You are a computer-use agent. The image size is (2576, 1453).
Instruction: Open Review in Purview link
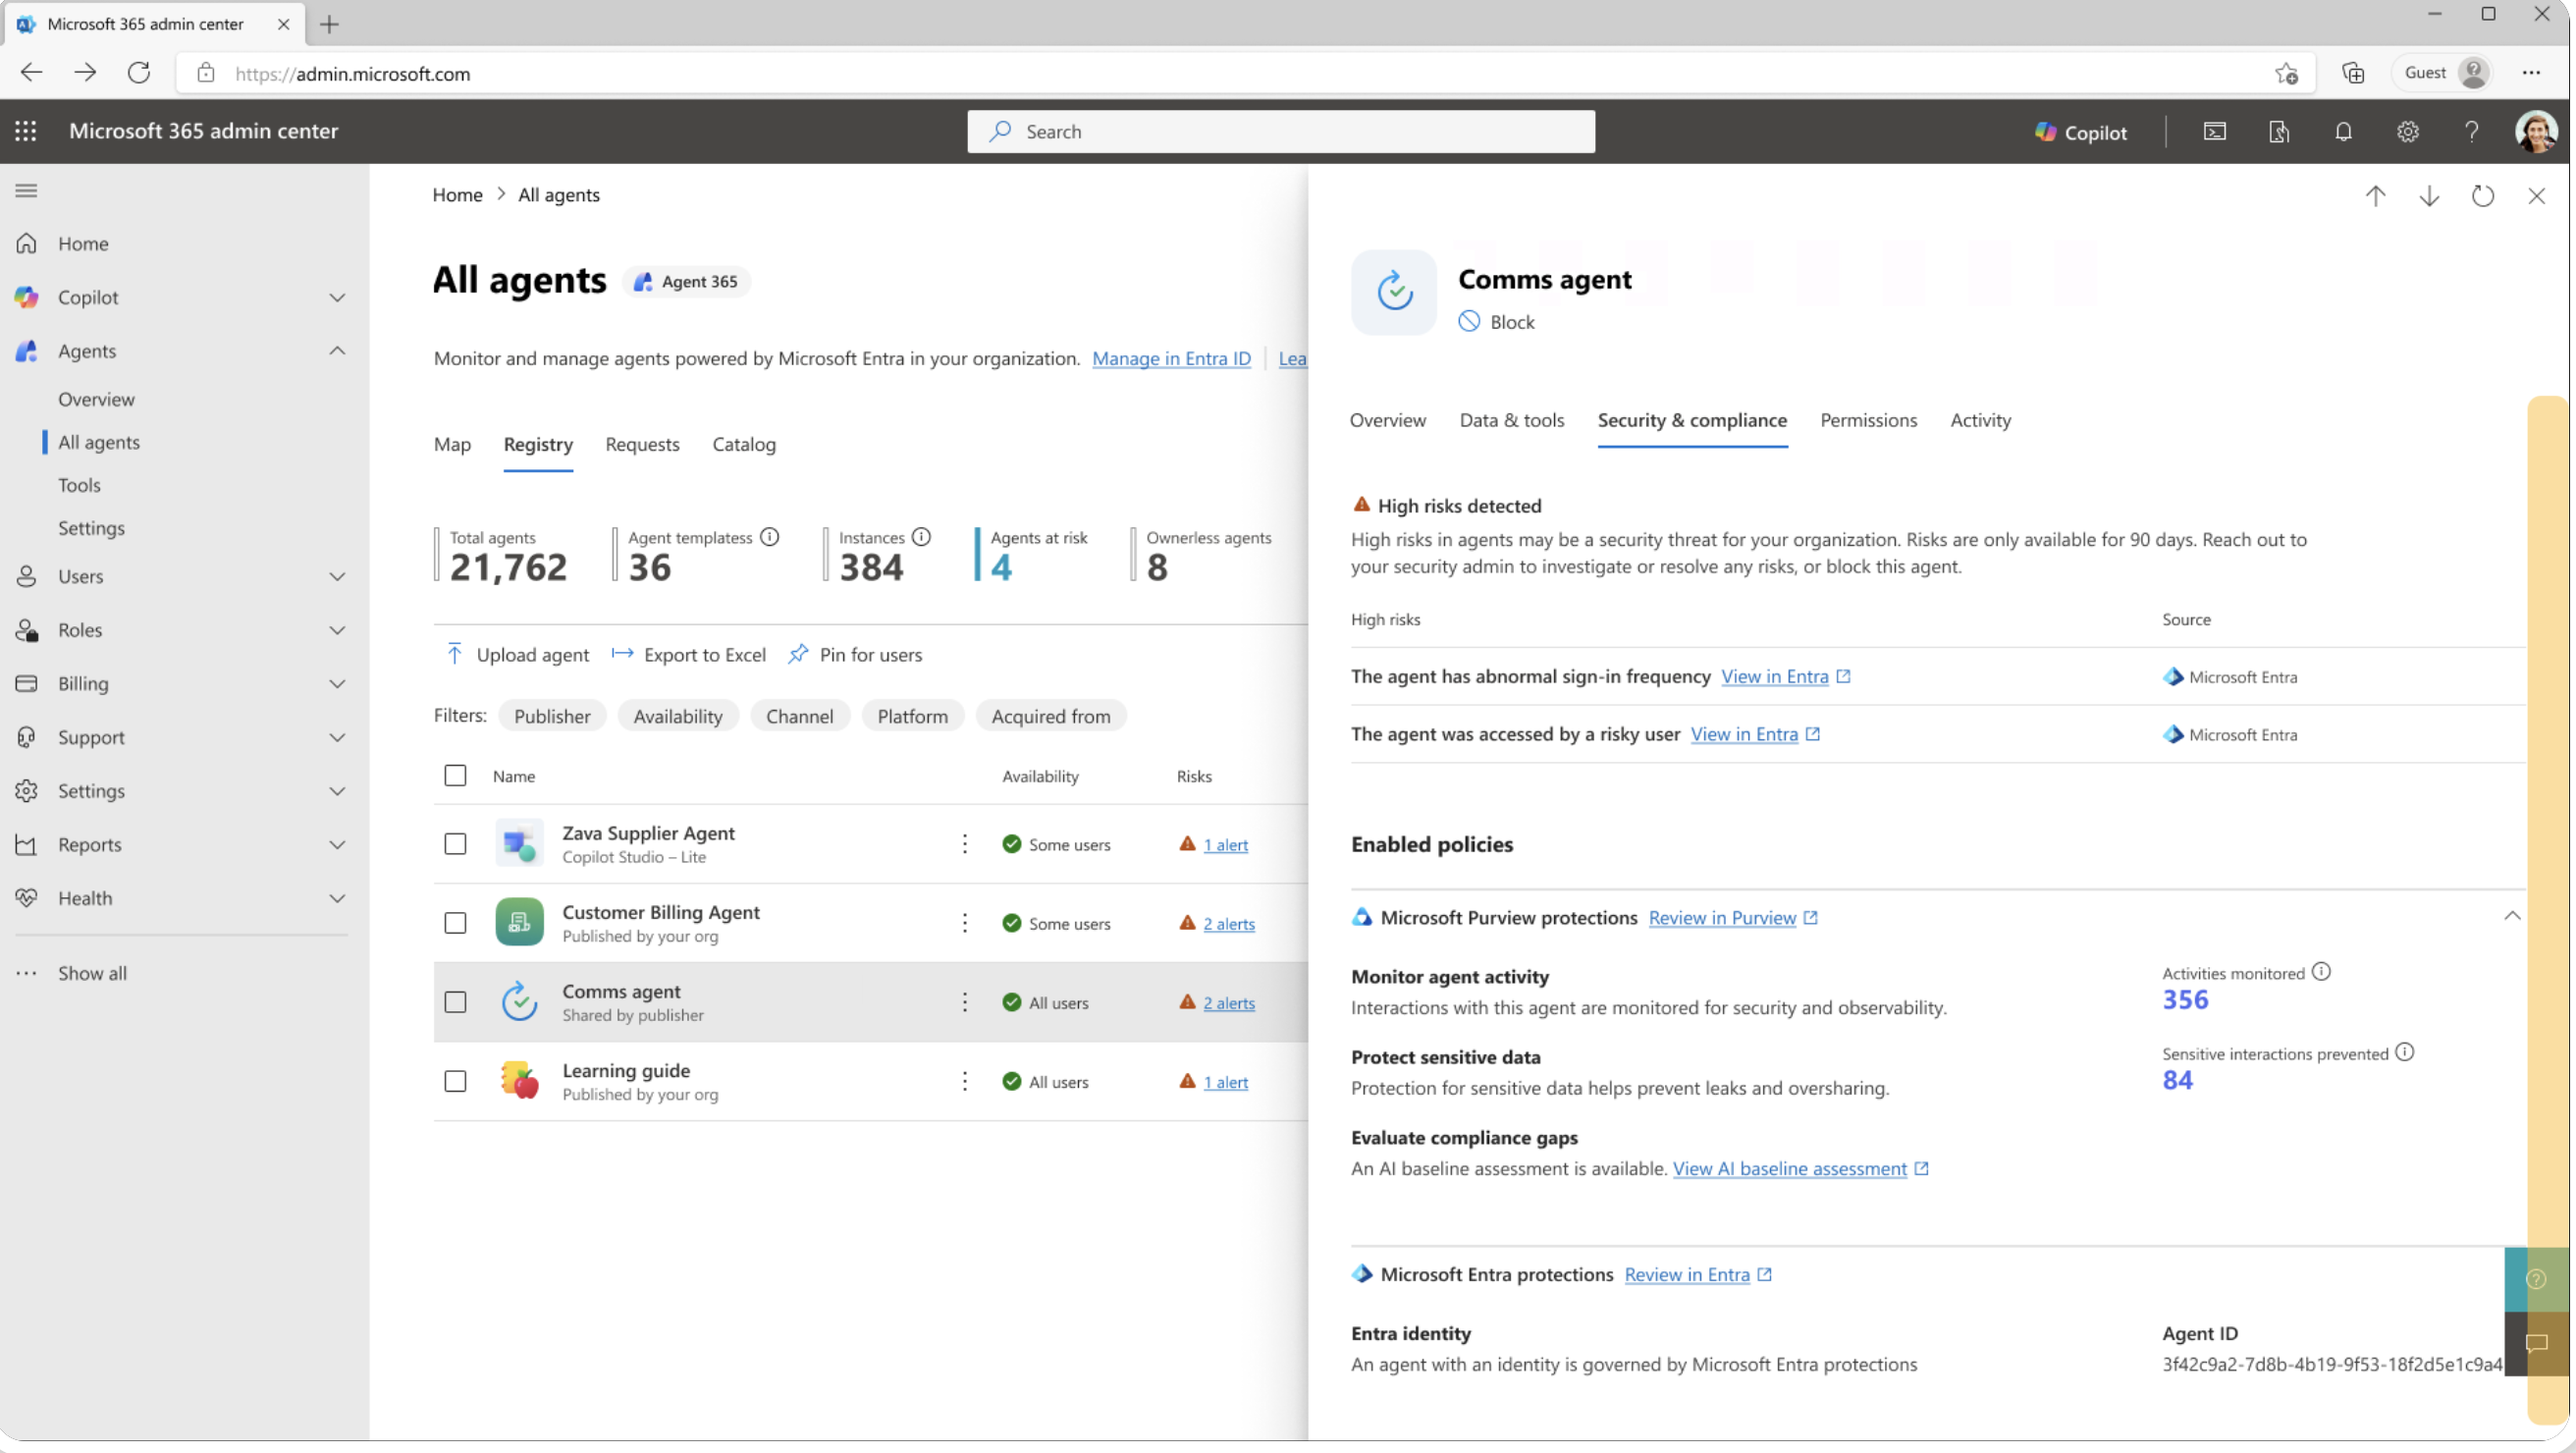pos(1733,918)
